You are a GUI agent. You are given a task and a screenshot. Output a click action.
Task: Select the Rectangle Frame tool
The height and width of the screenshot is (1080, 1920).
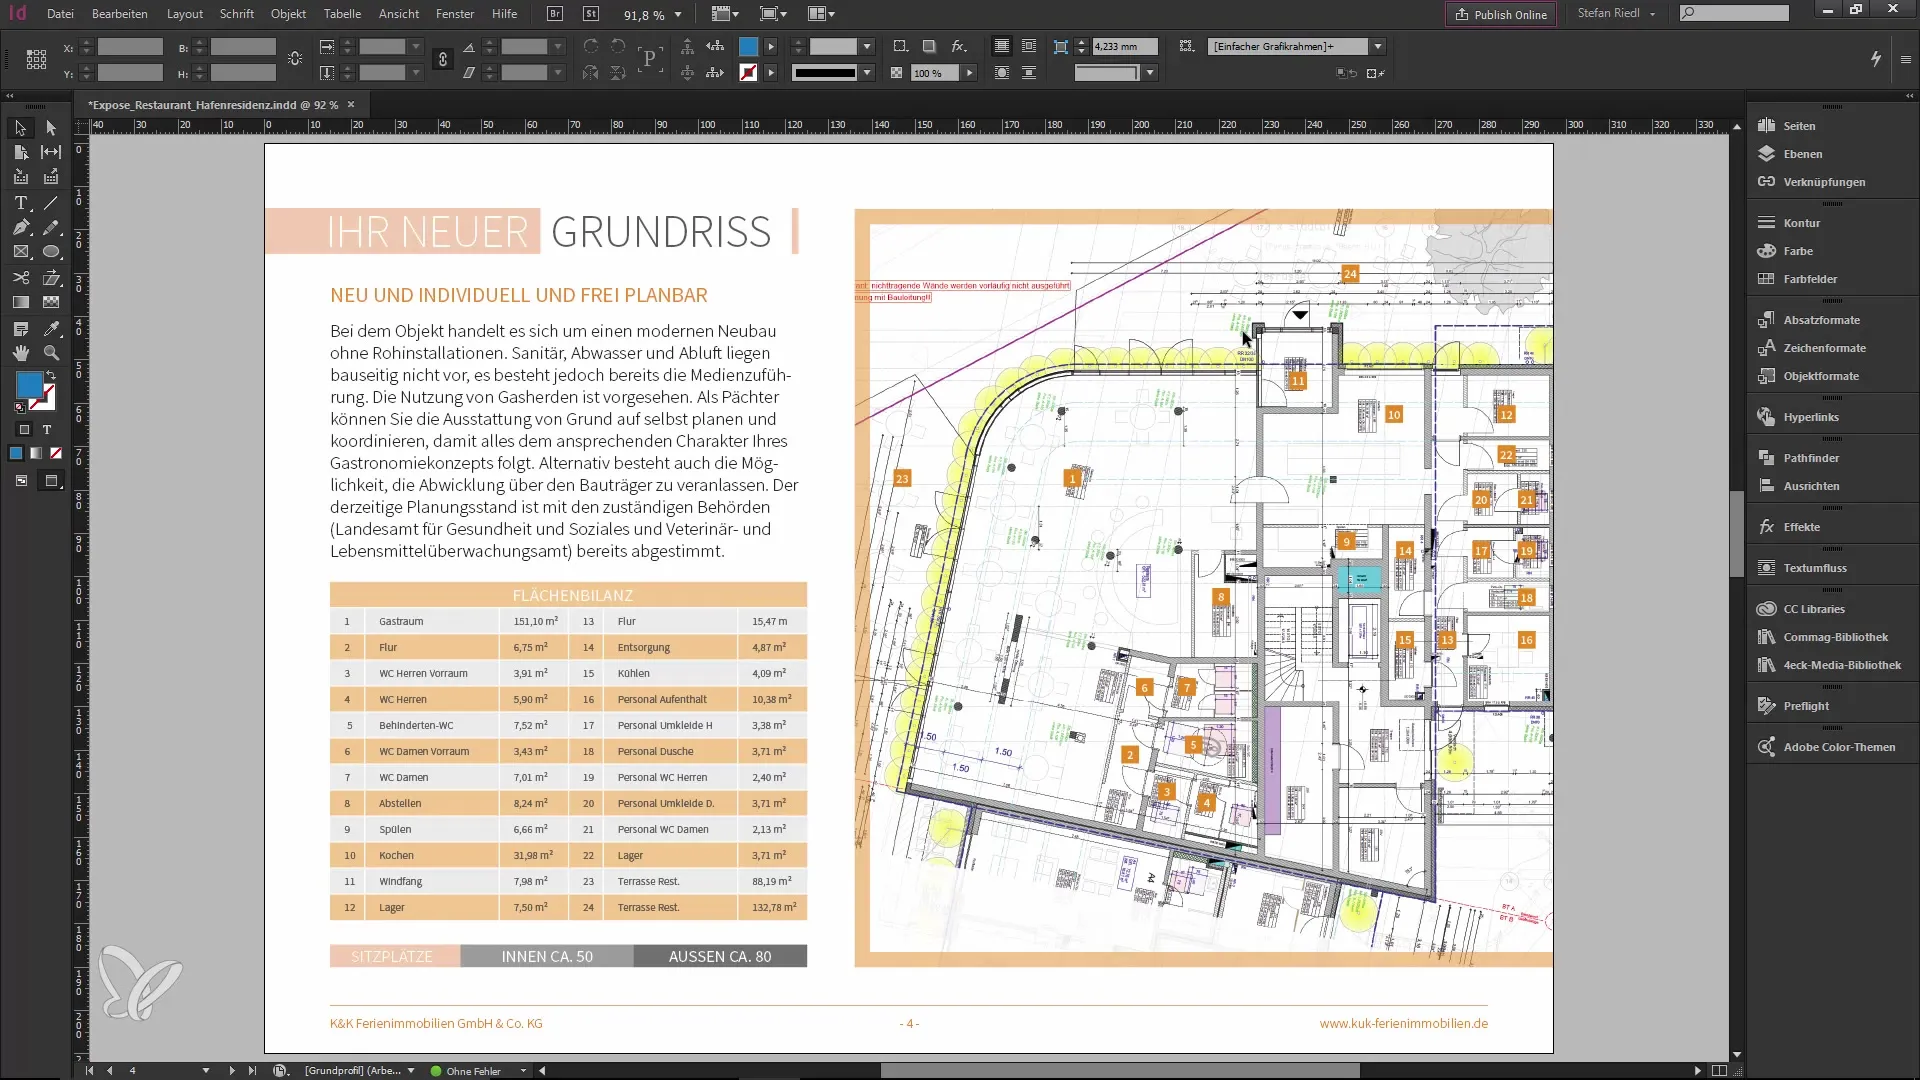[x=21, y=252]
